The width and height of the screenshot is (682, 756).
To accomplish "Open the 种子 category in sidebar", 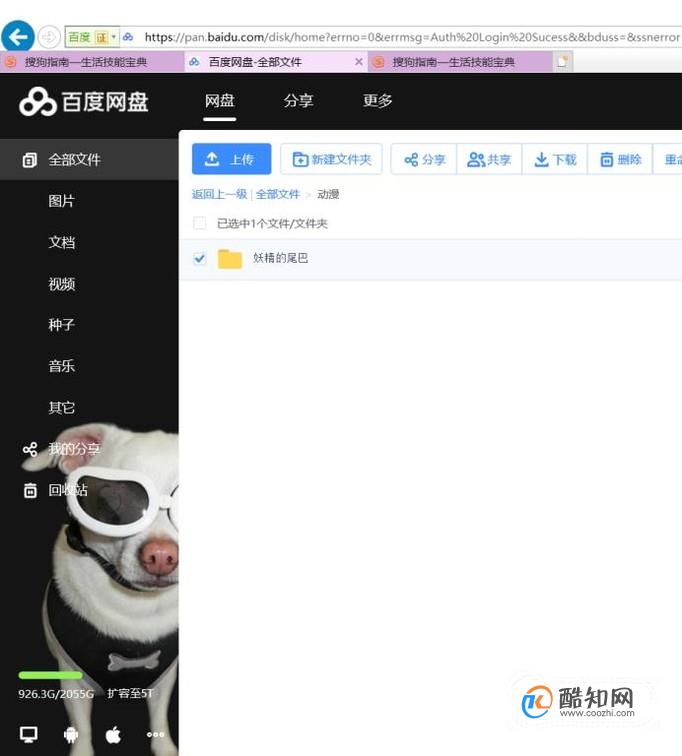I will tap(62, 325).
